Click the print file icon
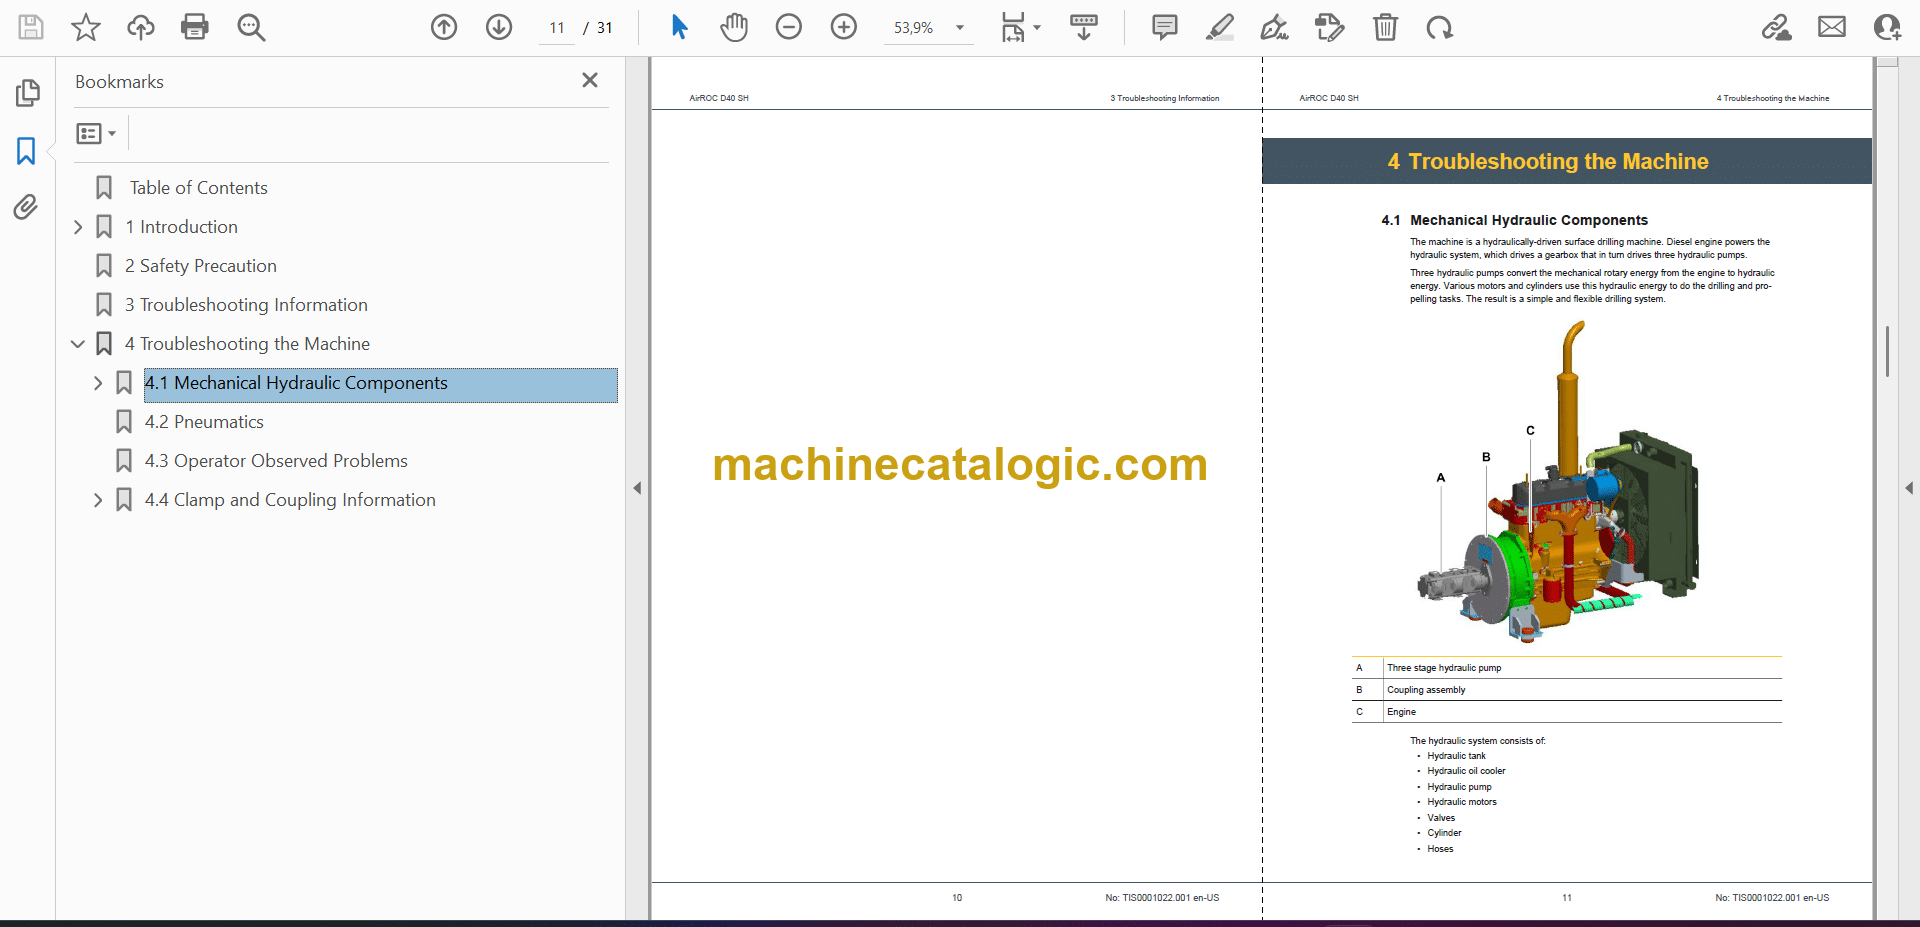1920x927 pixels. pyautogui.click(x=195, y=27)
